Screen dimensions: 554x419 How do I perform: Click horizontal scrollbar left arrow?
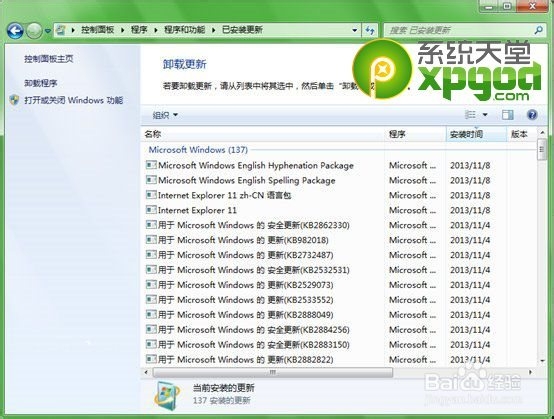146,372
